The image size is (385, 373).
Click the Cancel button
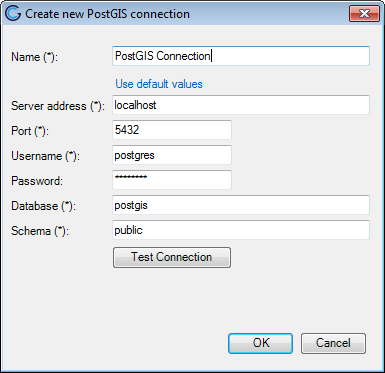[333, 343]
